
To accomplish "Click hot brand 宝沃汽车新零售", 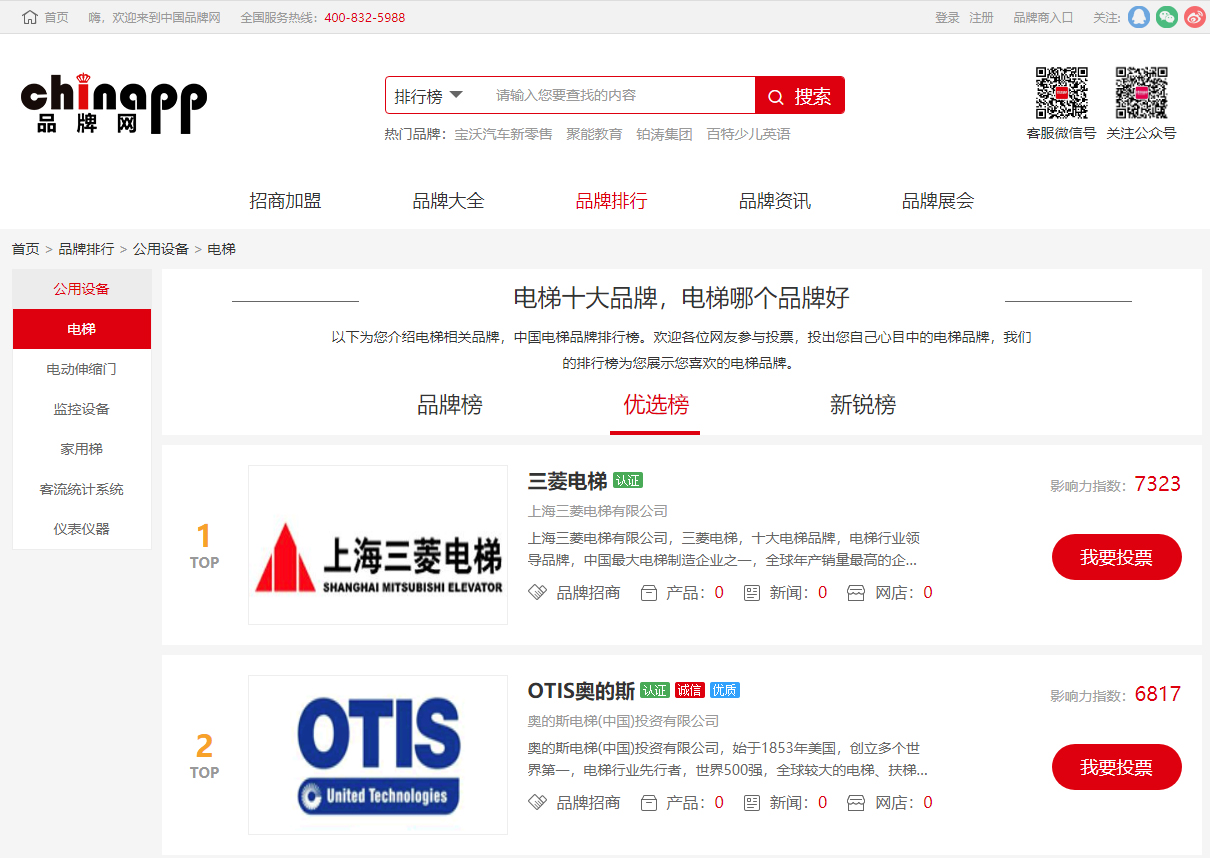I will click(x=503, y=134).
